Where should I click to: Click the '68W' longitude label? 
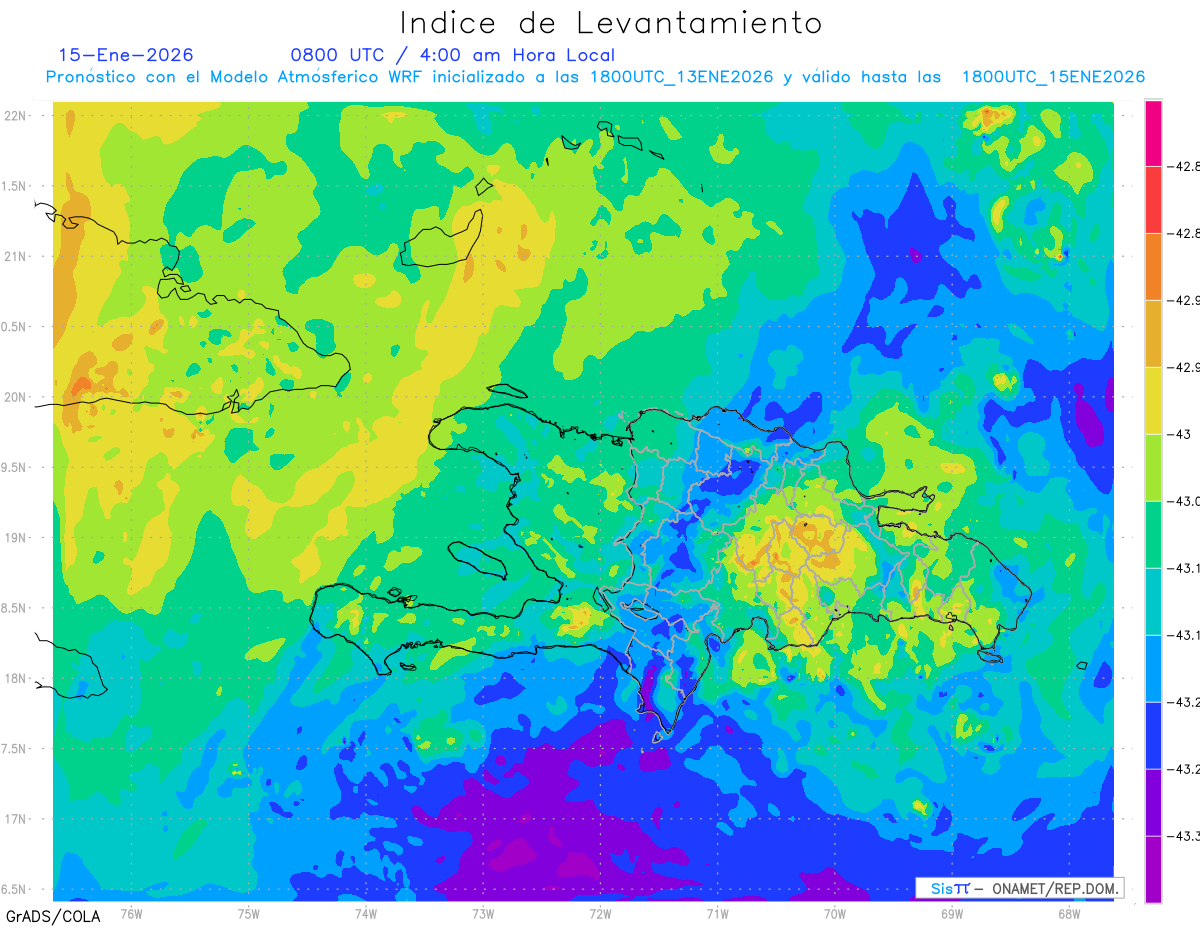coord(1069,914)
